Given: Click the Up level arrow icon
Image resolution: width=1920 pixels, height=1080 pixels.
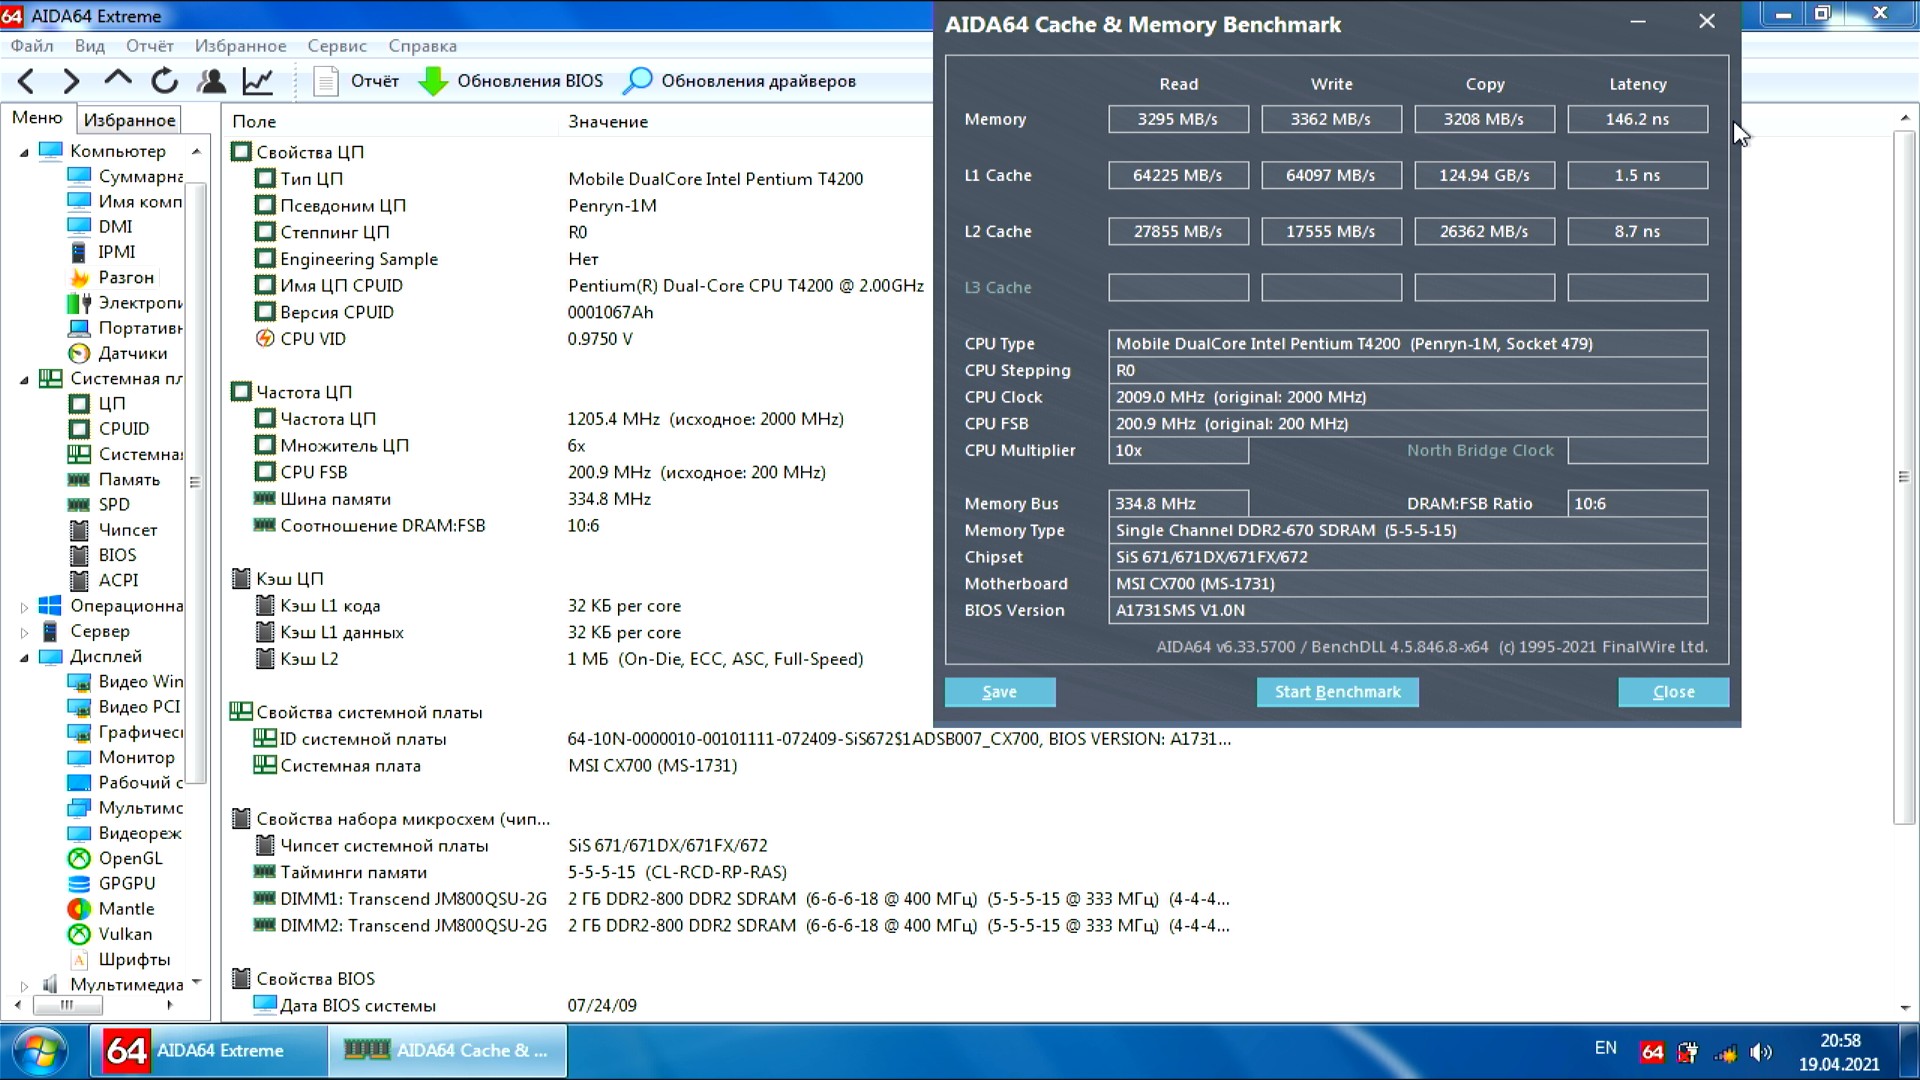Looking at the screenshot, I should 118,79.
